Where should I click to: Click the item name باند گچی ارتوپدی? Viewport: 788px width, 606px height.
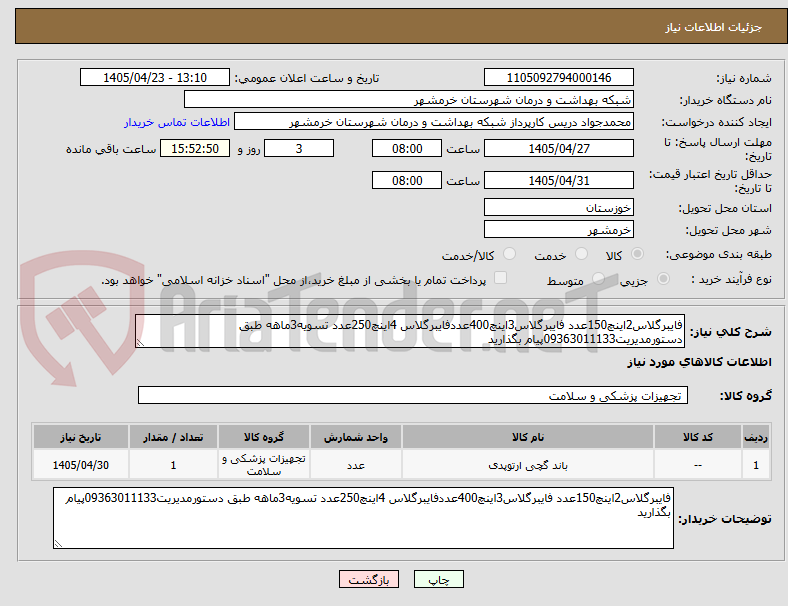[528, 465]
